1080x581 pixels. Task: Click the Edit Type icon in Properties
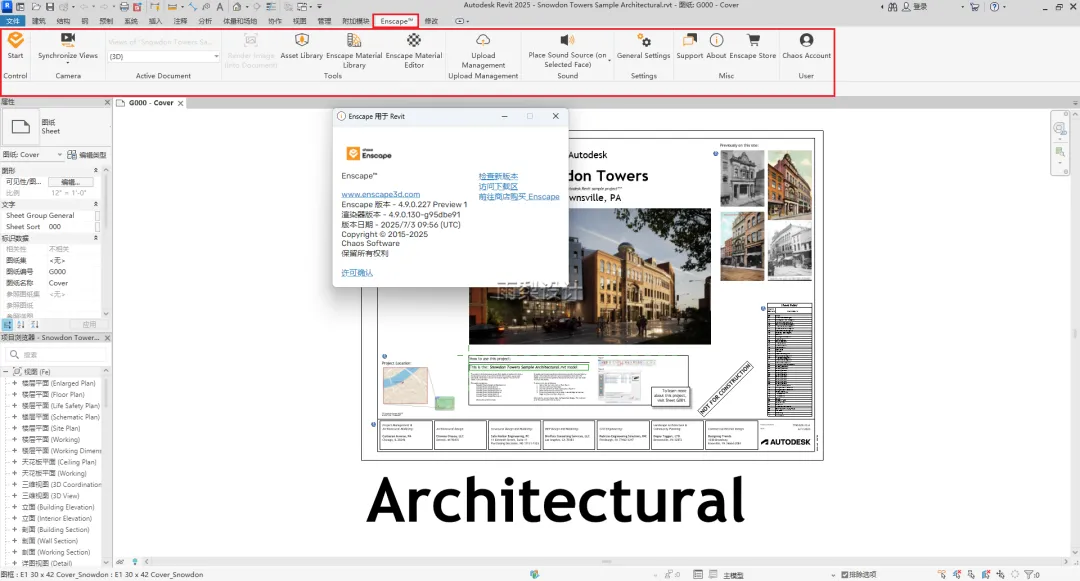[x=71, y=155]
